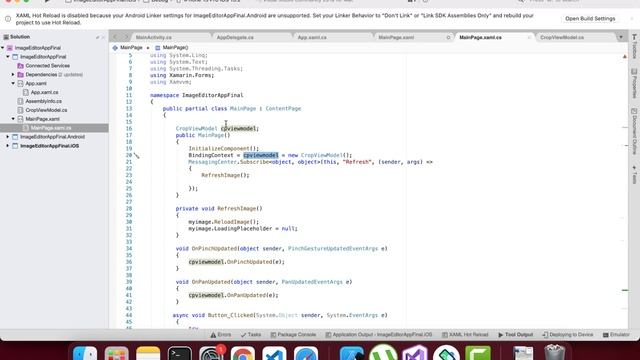Navigate back in the editor tab history
The width and height of the screenshot is (640, 360).
116,37
